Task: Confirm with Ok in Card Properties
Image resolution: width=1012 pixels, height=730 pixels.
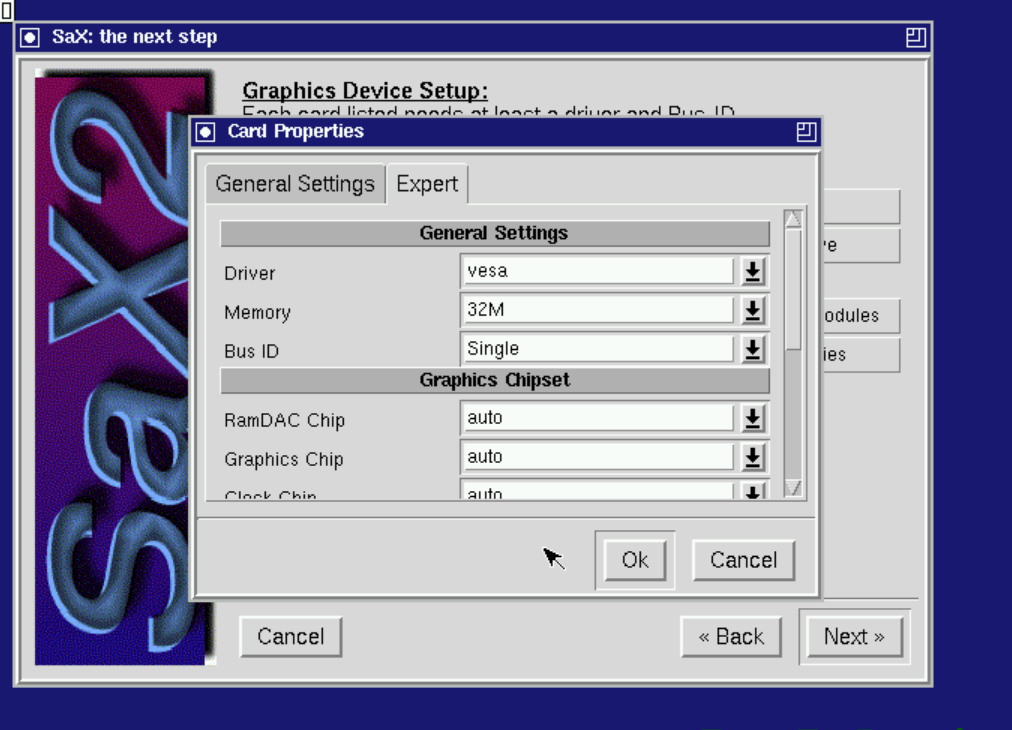Action: [x=635, y=560]
